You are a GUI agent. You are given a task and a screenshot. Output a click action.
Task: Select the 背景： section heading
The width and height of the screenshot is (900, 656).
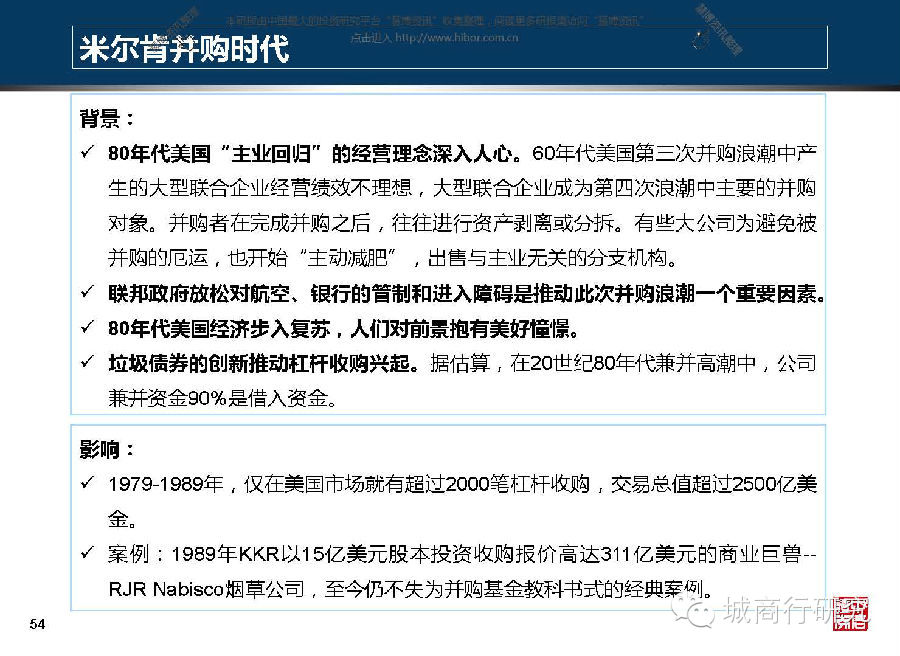point(107,119)
